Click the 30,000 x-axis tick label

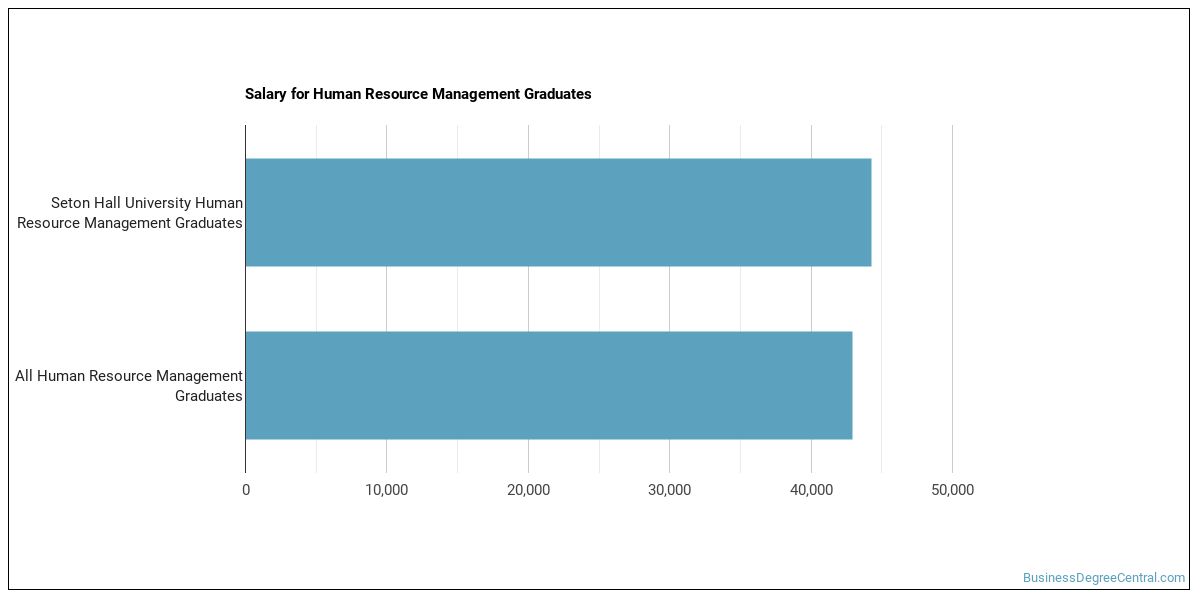click(x=670, y=490)
